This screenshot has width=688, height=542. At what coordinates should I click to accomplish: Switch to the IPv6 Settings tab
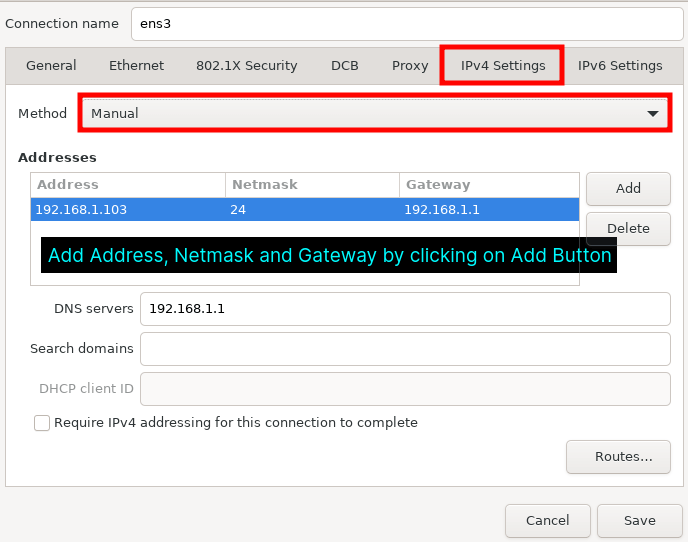pyautogui.click(x=620, y=66)
